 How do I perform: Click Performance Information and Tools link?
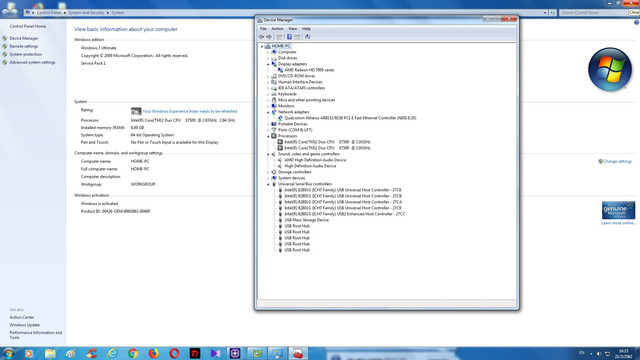coord(36,335)
